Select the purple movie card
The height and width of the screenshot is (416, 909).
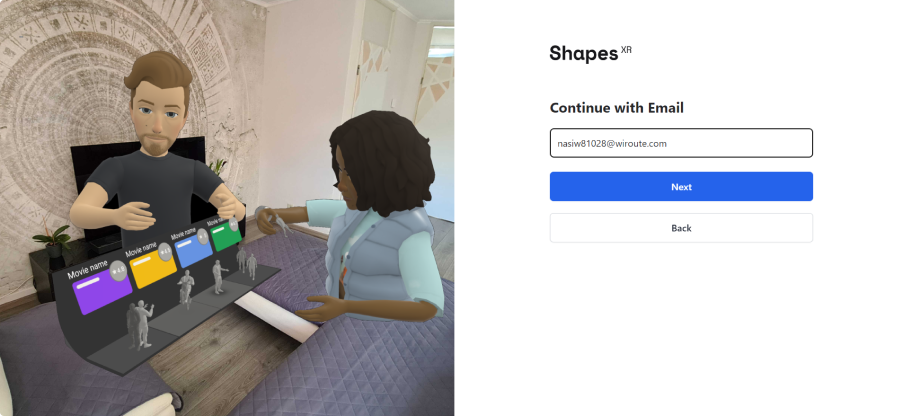click(102, 293)
